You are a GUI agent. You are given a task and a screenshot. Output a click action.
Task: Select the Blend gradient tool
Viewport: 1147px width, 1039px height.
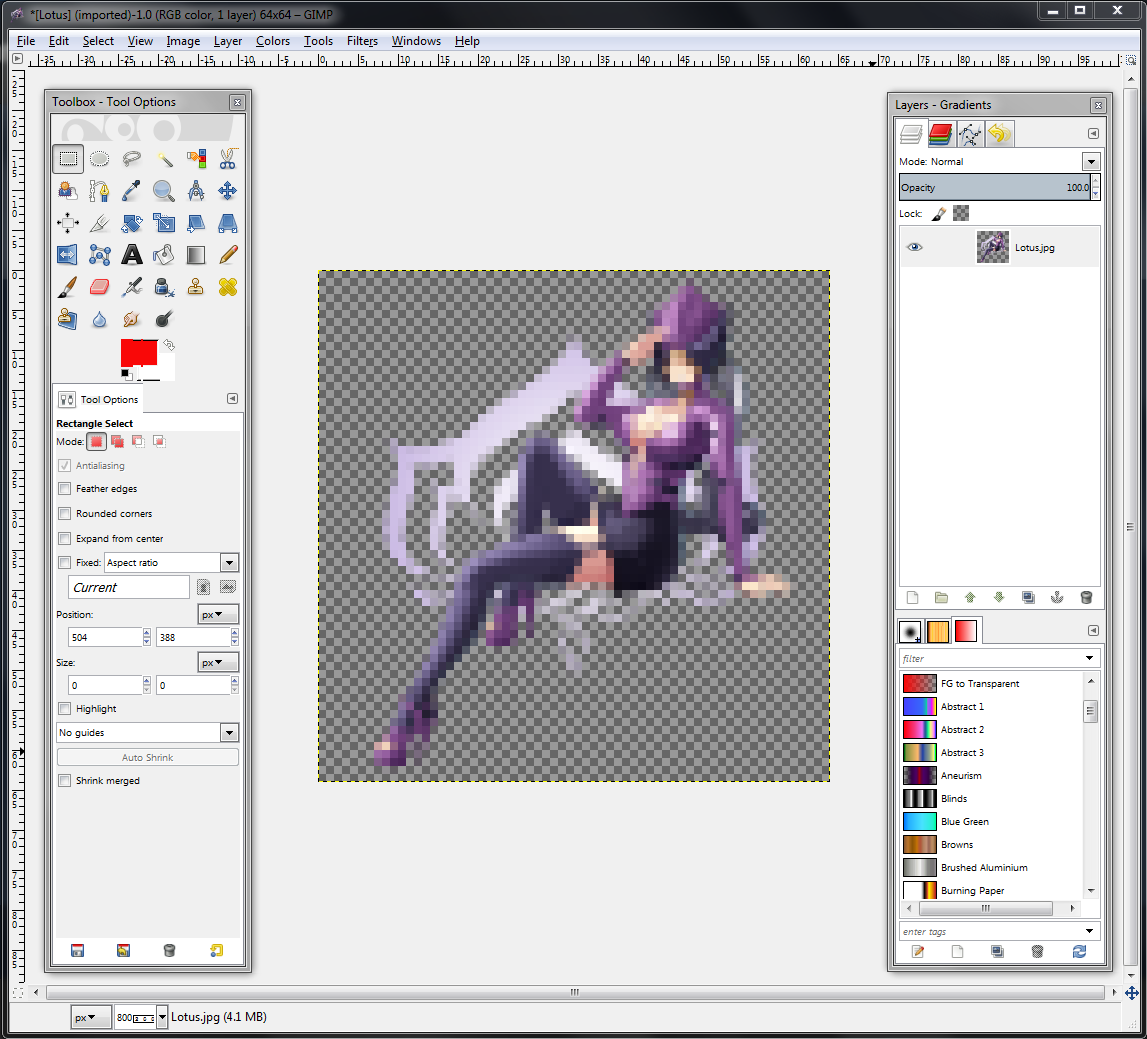click(x=196, y=255)
